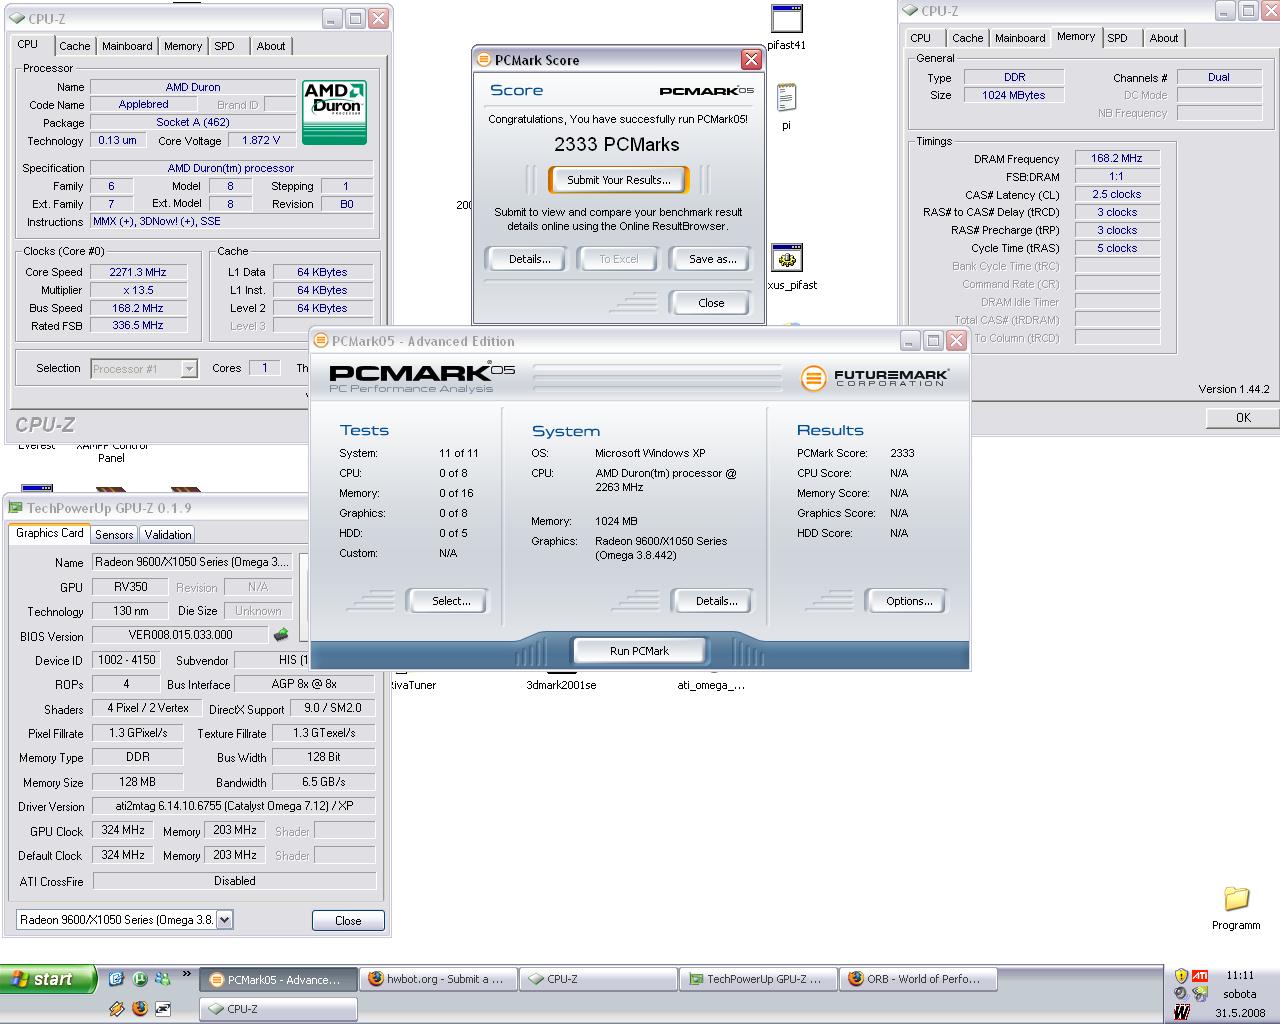This screenshot has width=1280, height=1024.
Task: Open the pifast41 desktop icon
Action: [787, 27]
